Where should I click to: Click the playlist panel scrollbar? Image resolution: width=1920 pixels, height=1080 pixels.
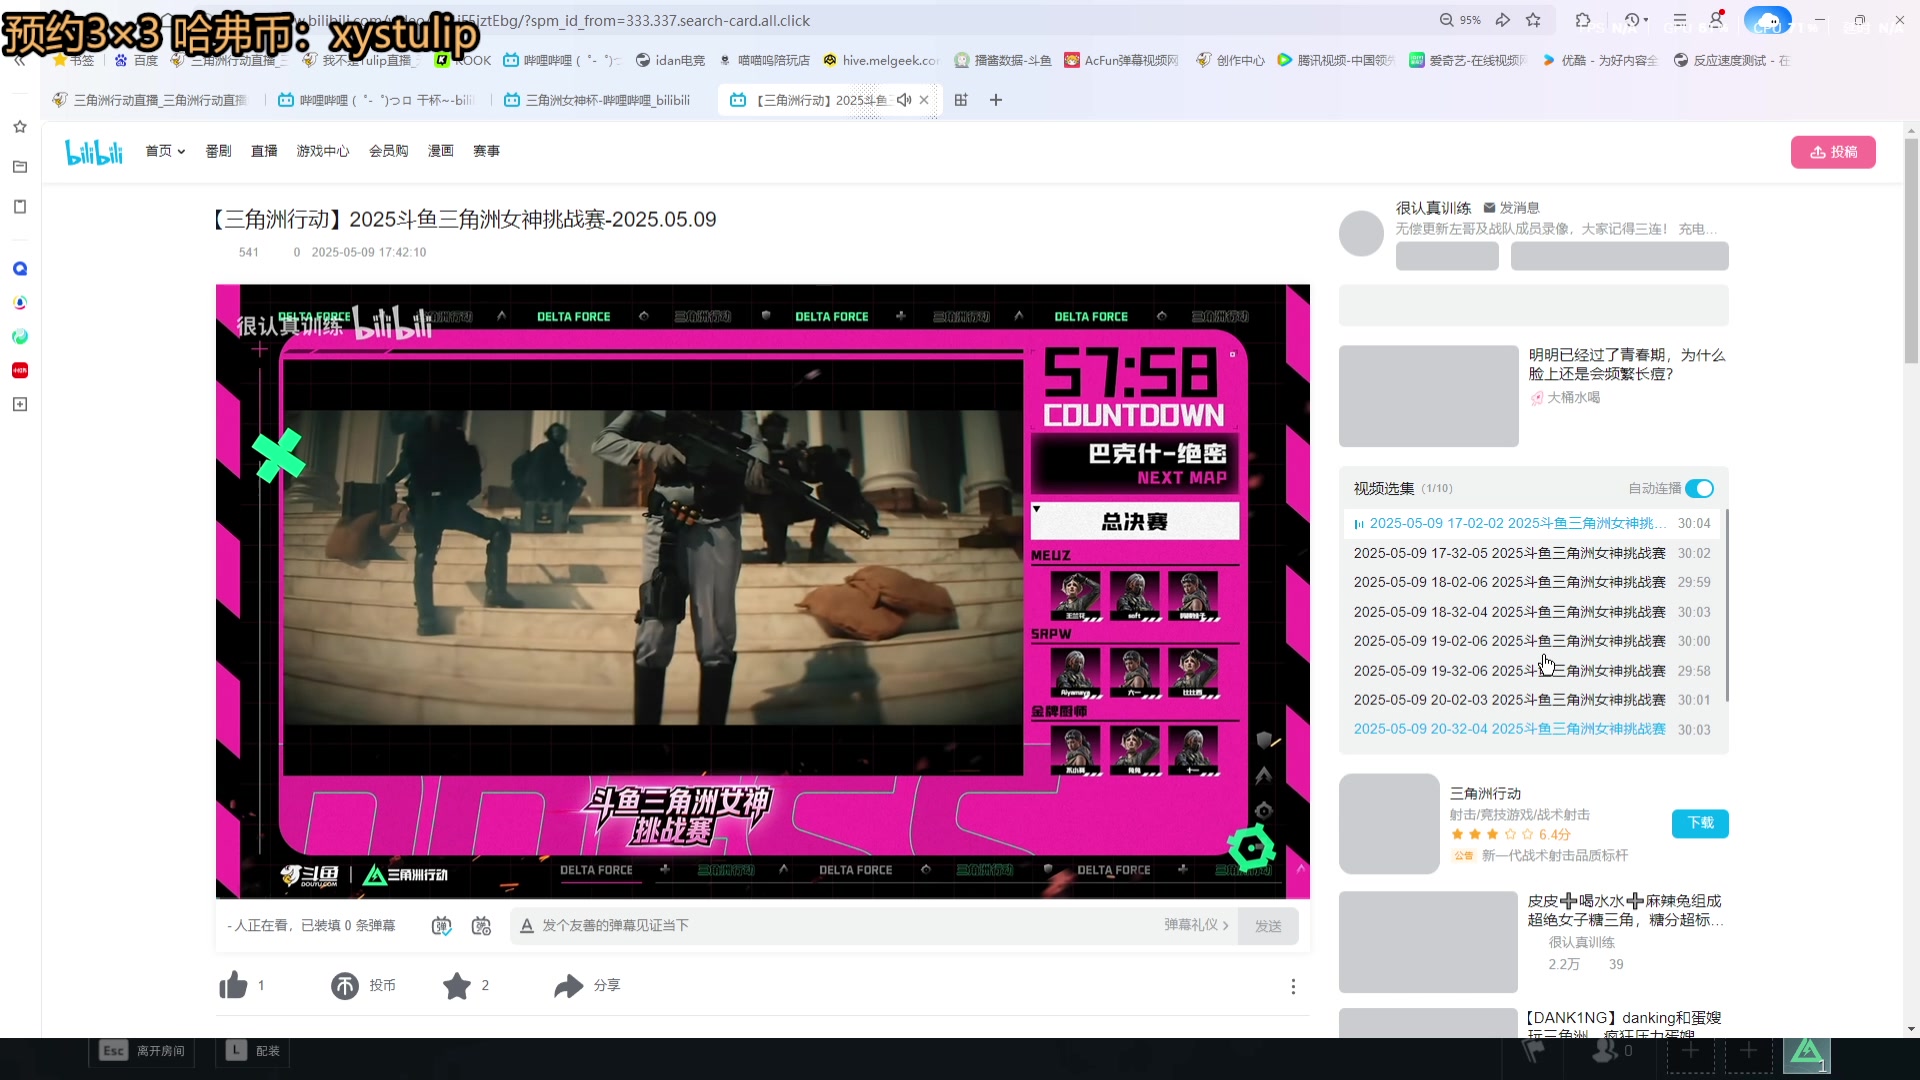pyautogui.click(x=1726, y=606)
